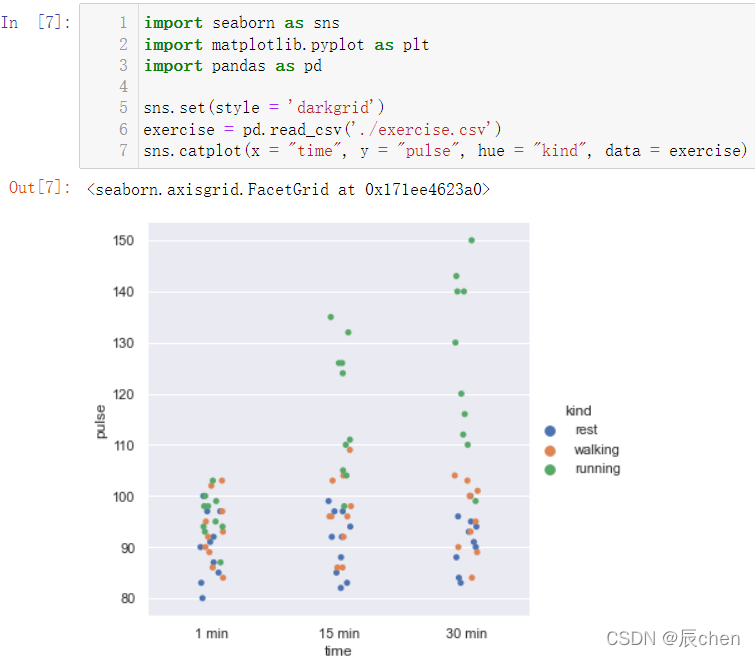Click the seaborn FacetGrid output text
Viewport: 755px width, 657px height.
coord(288,189)
